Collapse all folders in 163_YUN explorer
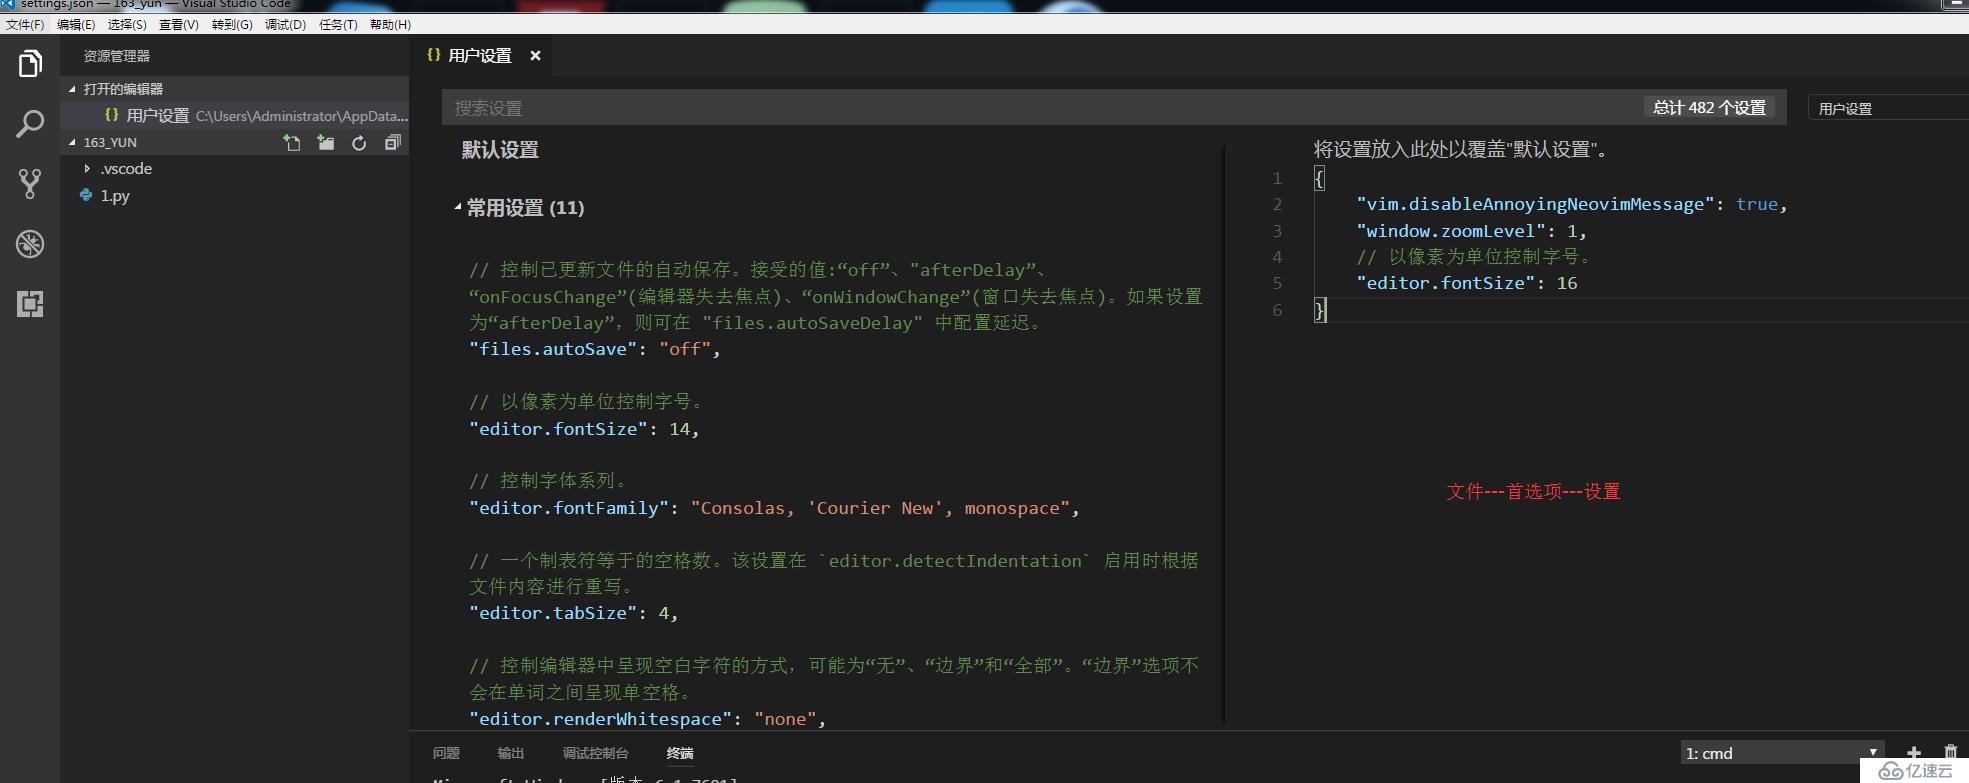Image resolution: width=1969 pixels, height=783 pixels. coord(393,143)
